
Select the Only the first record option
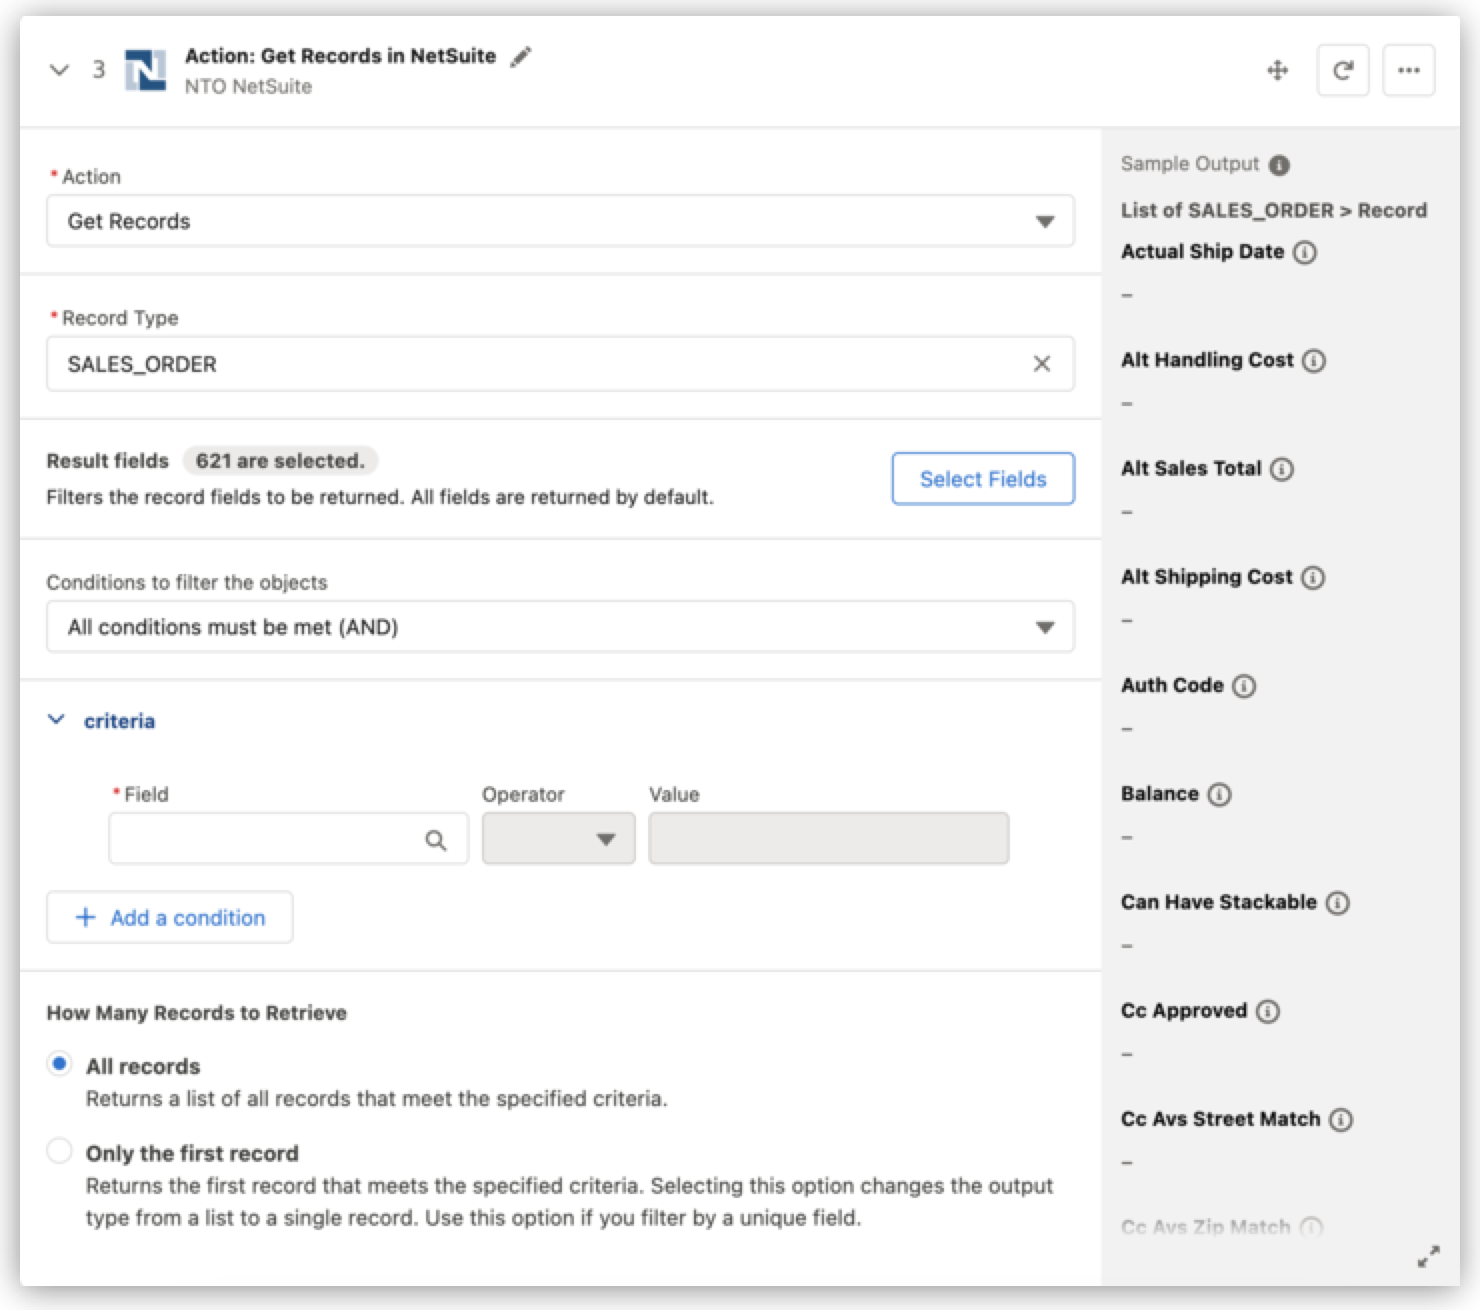(59, 1152)
